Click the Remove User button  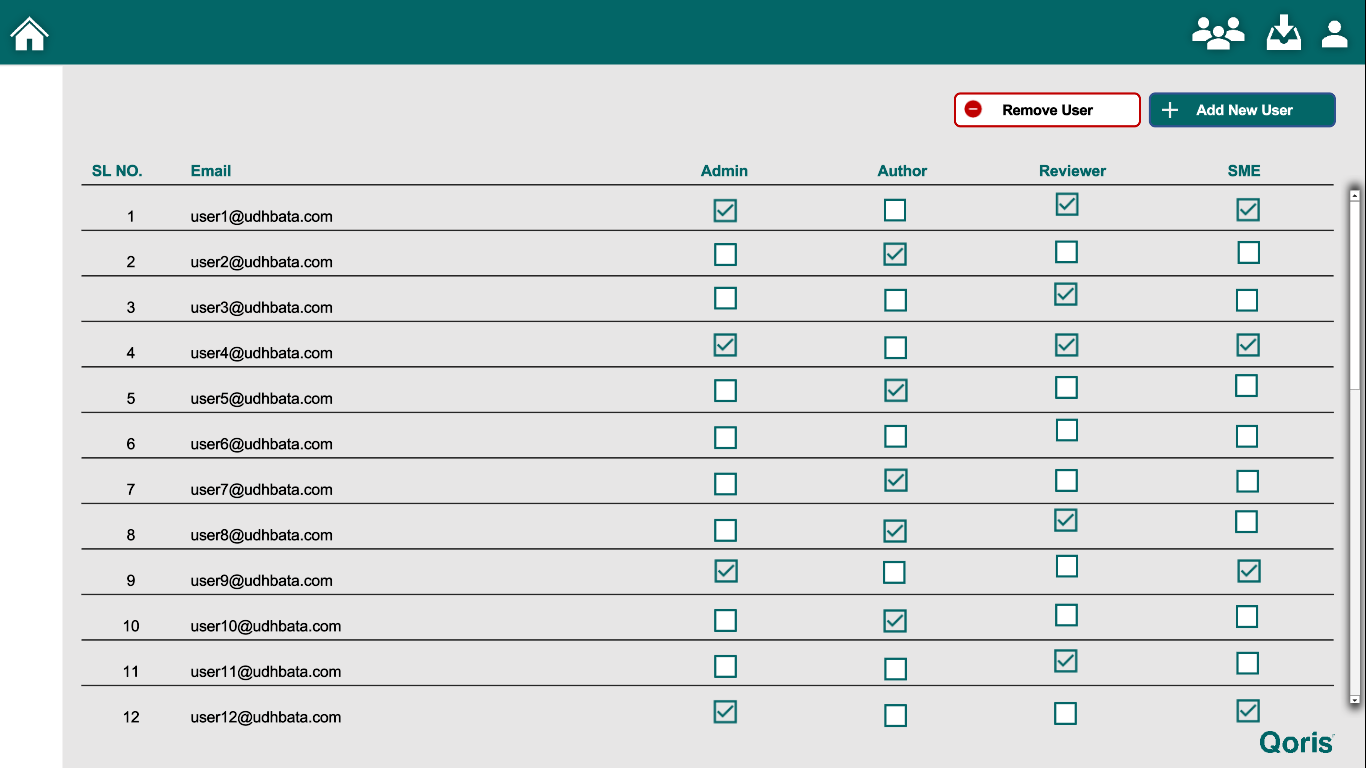tap(1047, 110)
